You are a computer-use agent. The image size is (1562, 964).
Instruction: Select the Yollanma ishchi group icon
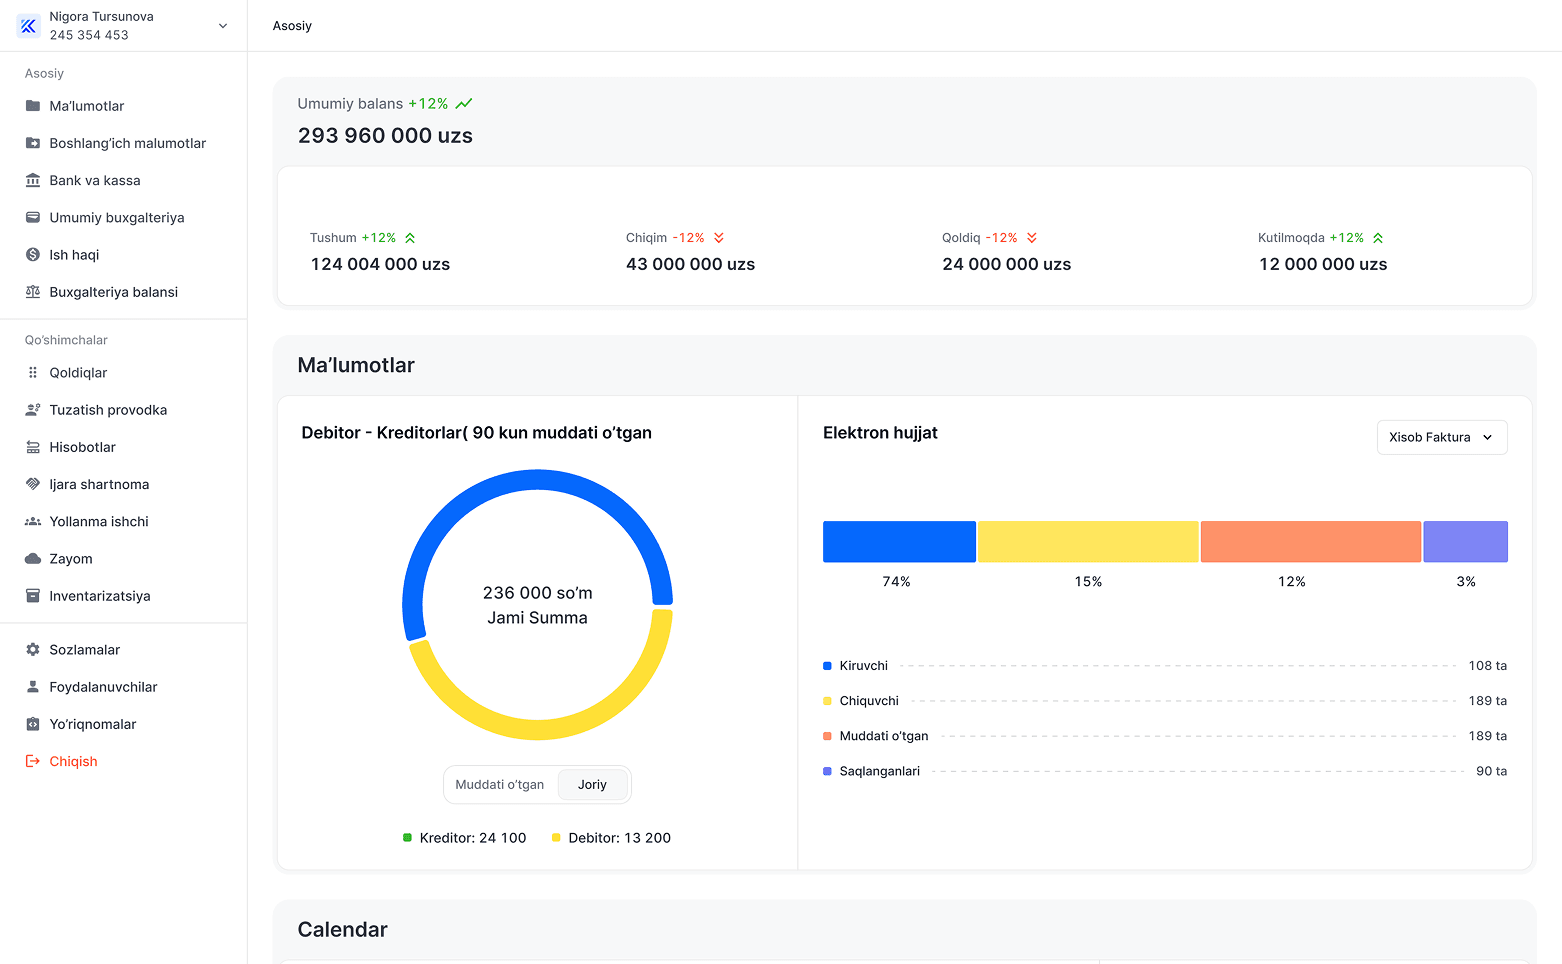click(33, 522)
